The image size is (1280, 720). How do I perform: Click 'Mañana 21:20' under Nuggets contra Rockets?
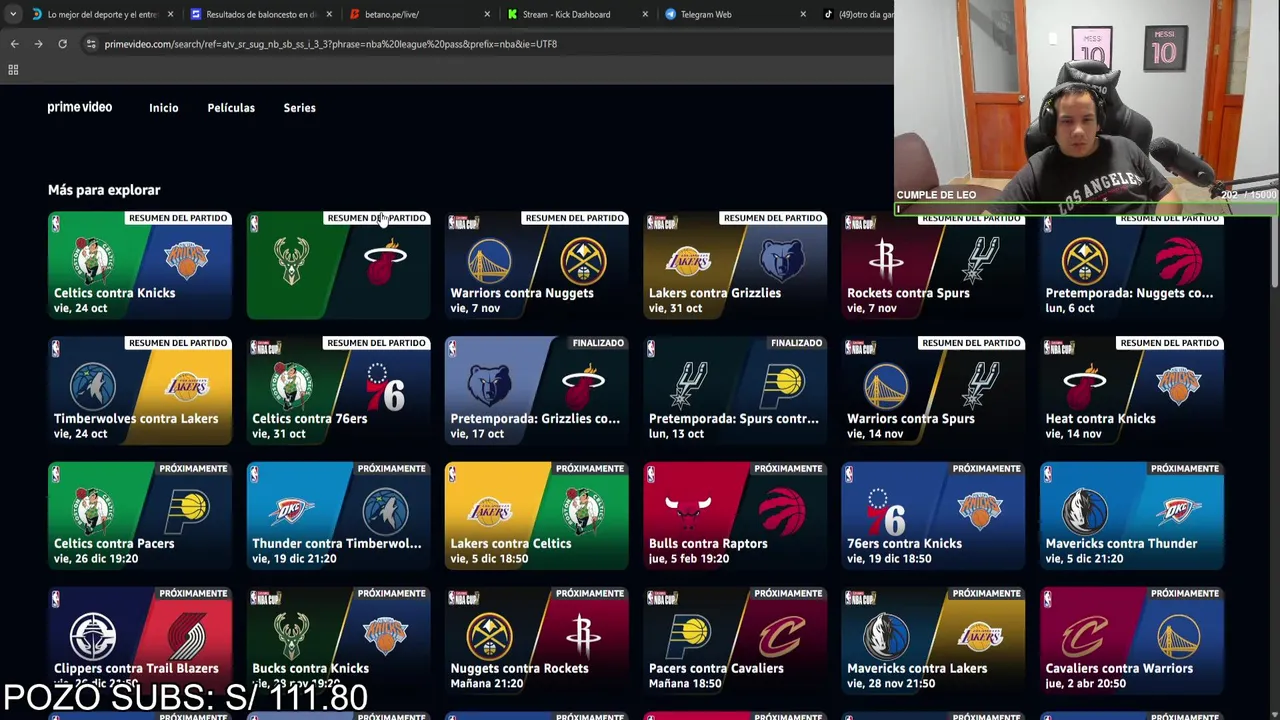point(486,684)
